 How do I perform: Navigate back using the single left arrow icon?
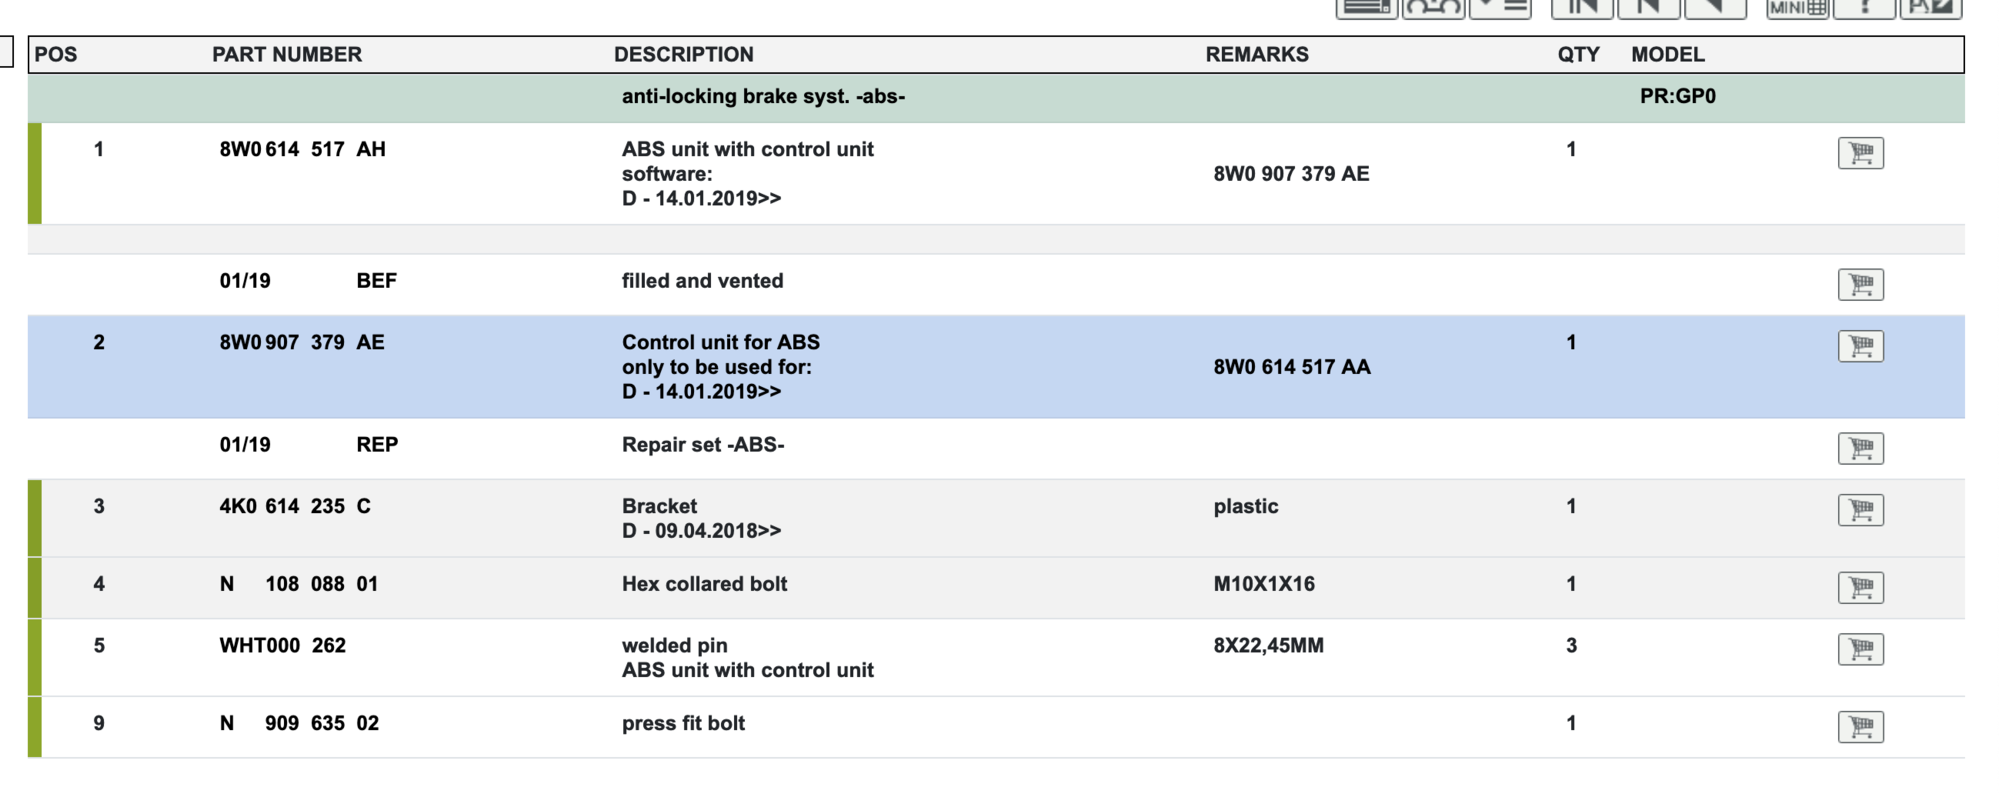1713,9
